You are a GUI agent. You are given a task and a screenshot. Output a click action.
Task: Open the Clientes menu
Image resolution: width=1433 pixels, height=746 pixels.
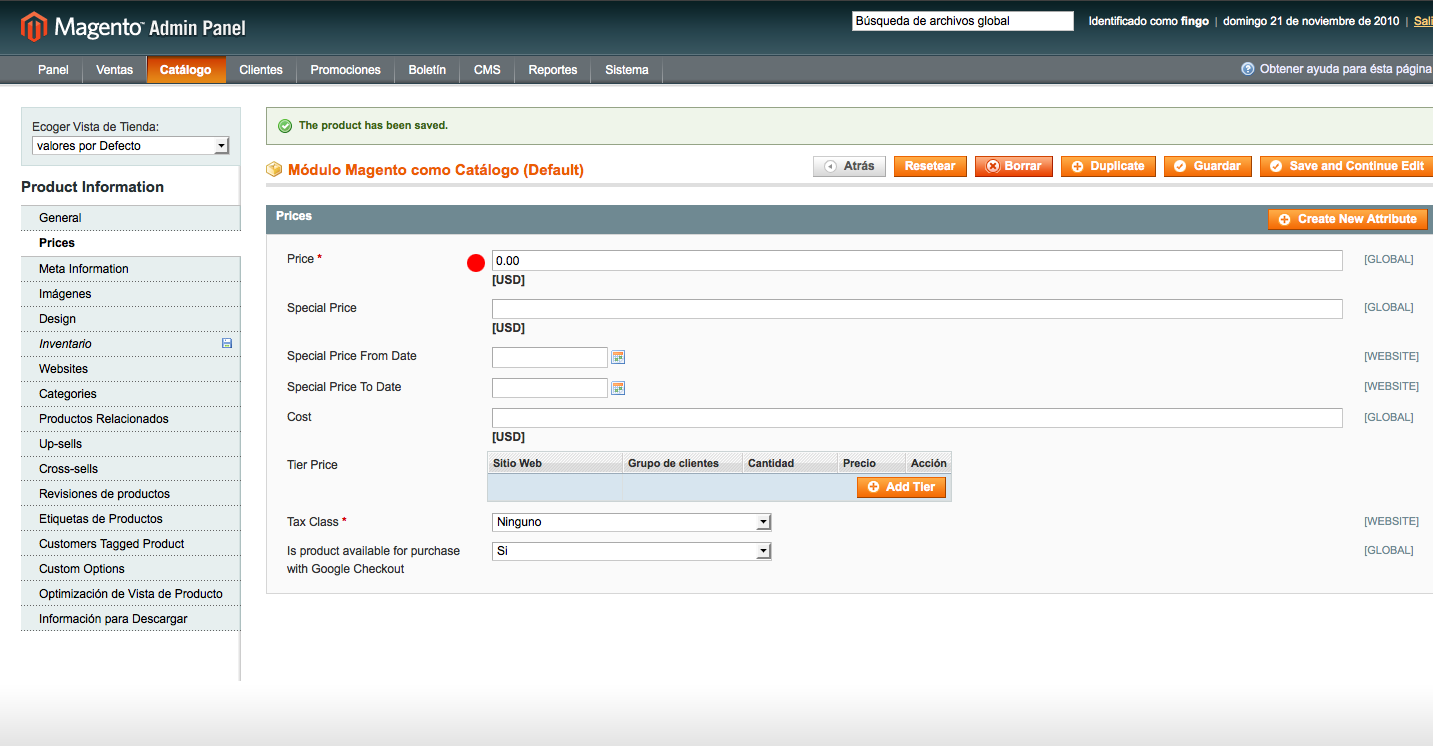(x=261, y=70)
